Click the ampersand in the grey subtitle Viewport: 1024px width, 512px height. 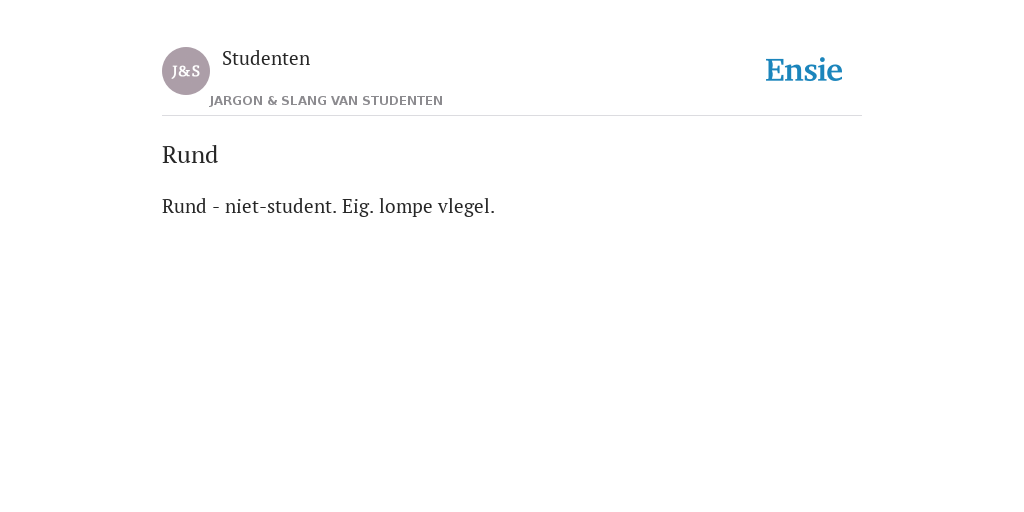(x=272, y=101)
